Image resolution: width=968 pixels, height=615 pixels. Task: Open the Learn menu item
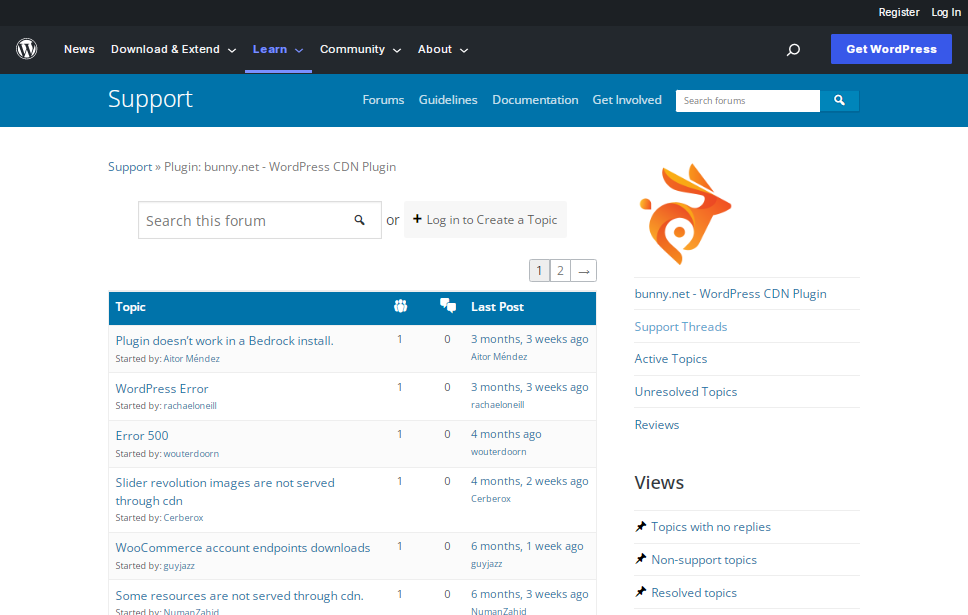277,49
